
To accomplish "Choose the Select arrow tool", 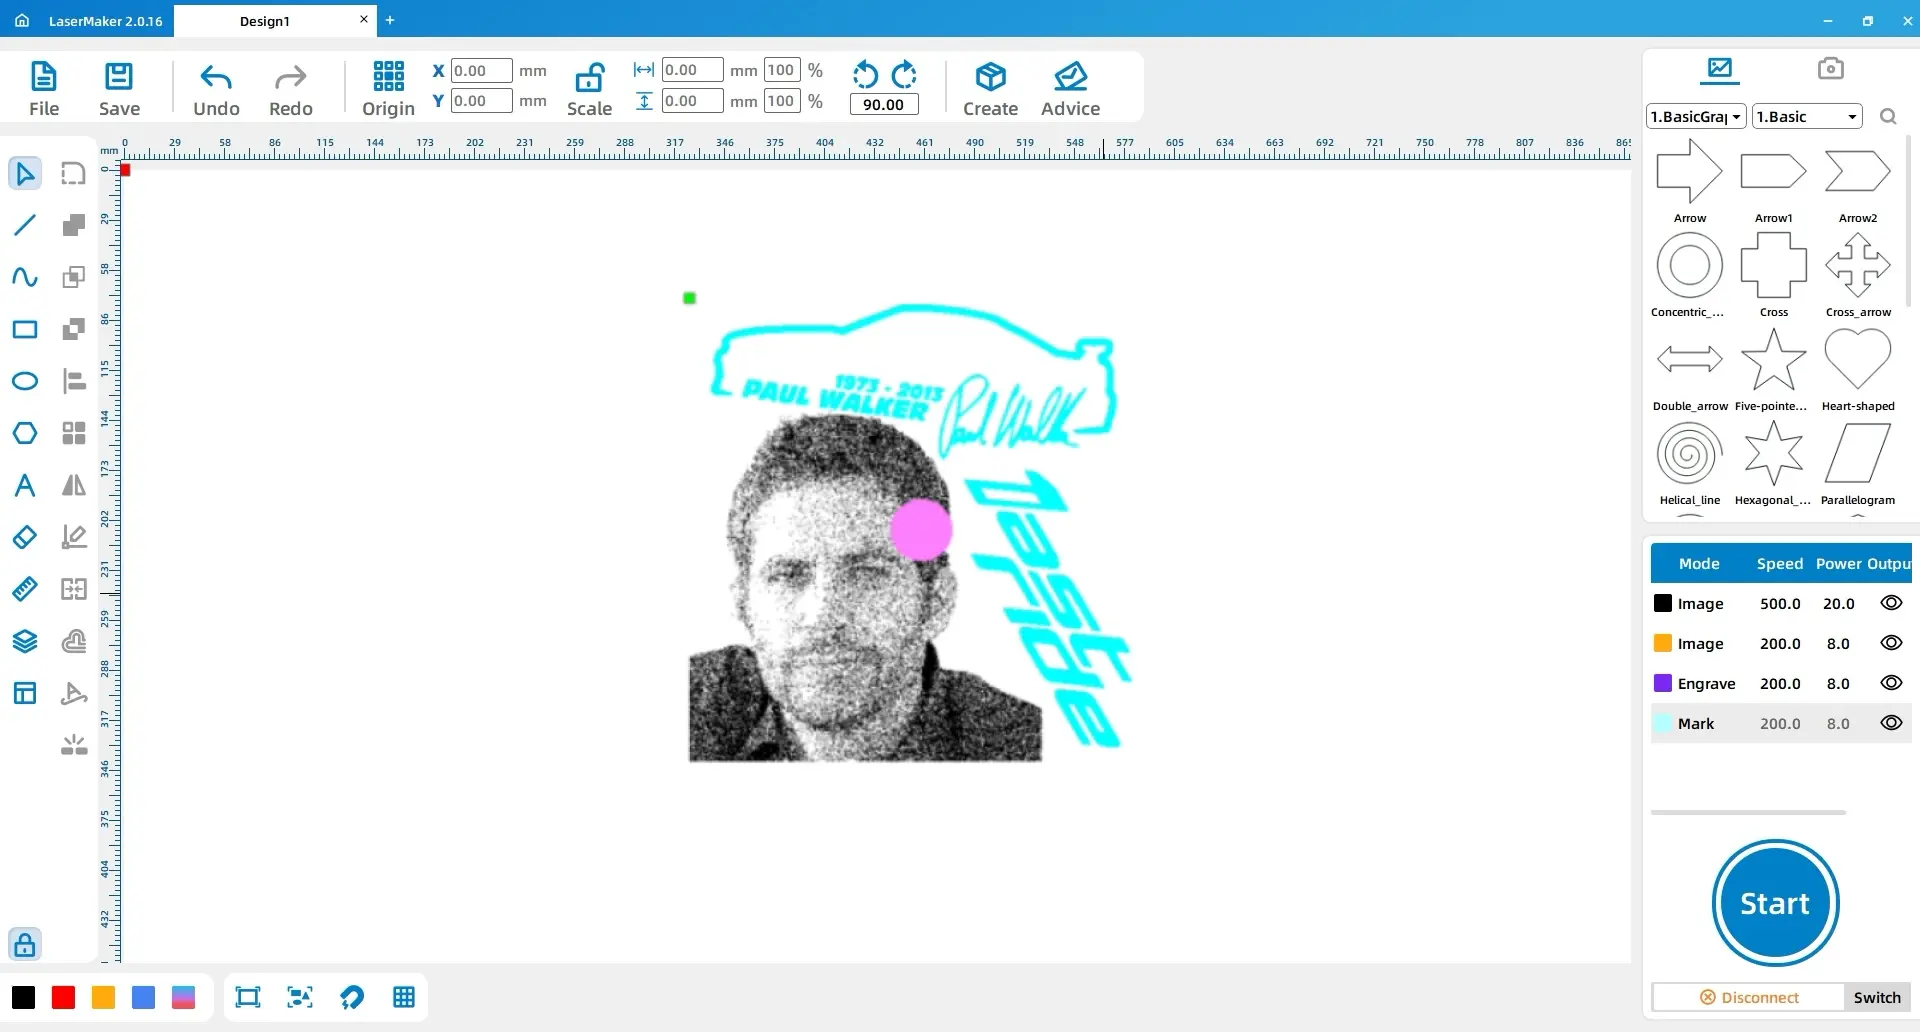I will coord(25,173).
